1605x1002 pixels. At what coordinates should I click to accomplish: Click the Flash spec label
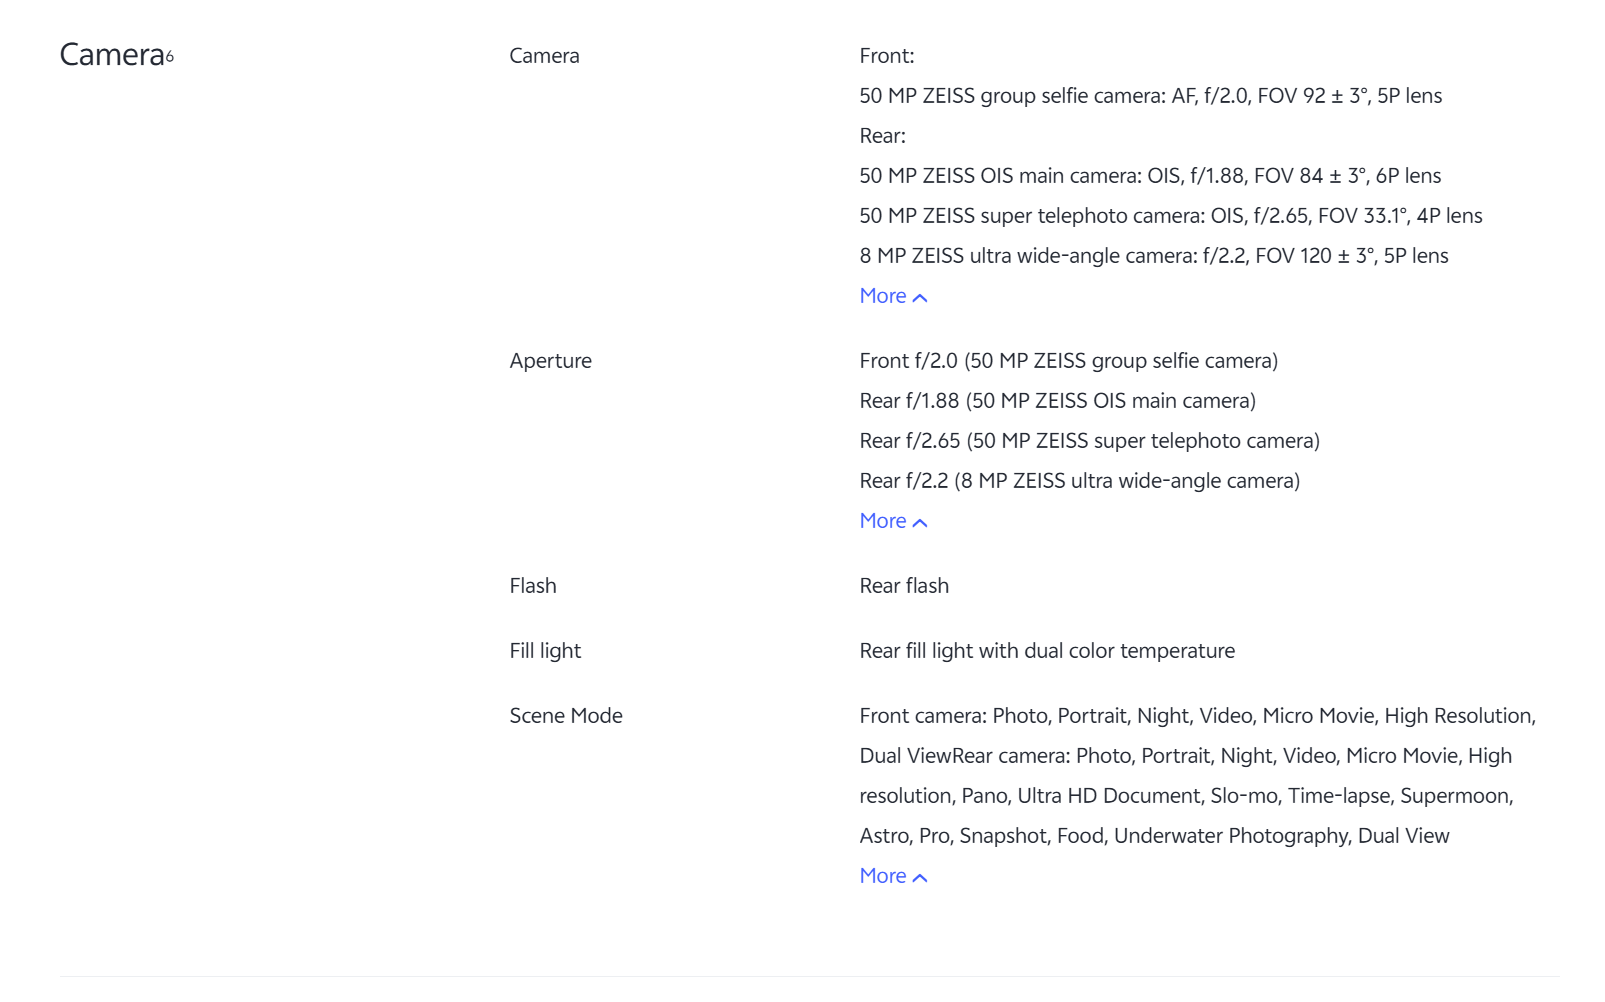[x=532, y=586]
